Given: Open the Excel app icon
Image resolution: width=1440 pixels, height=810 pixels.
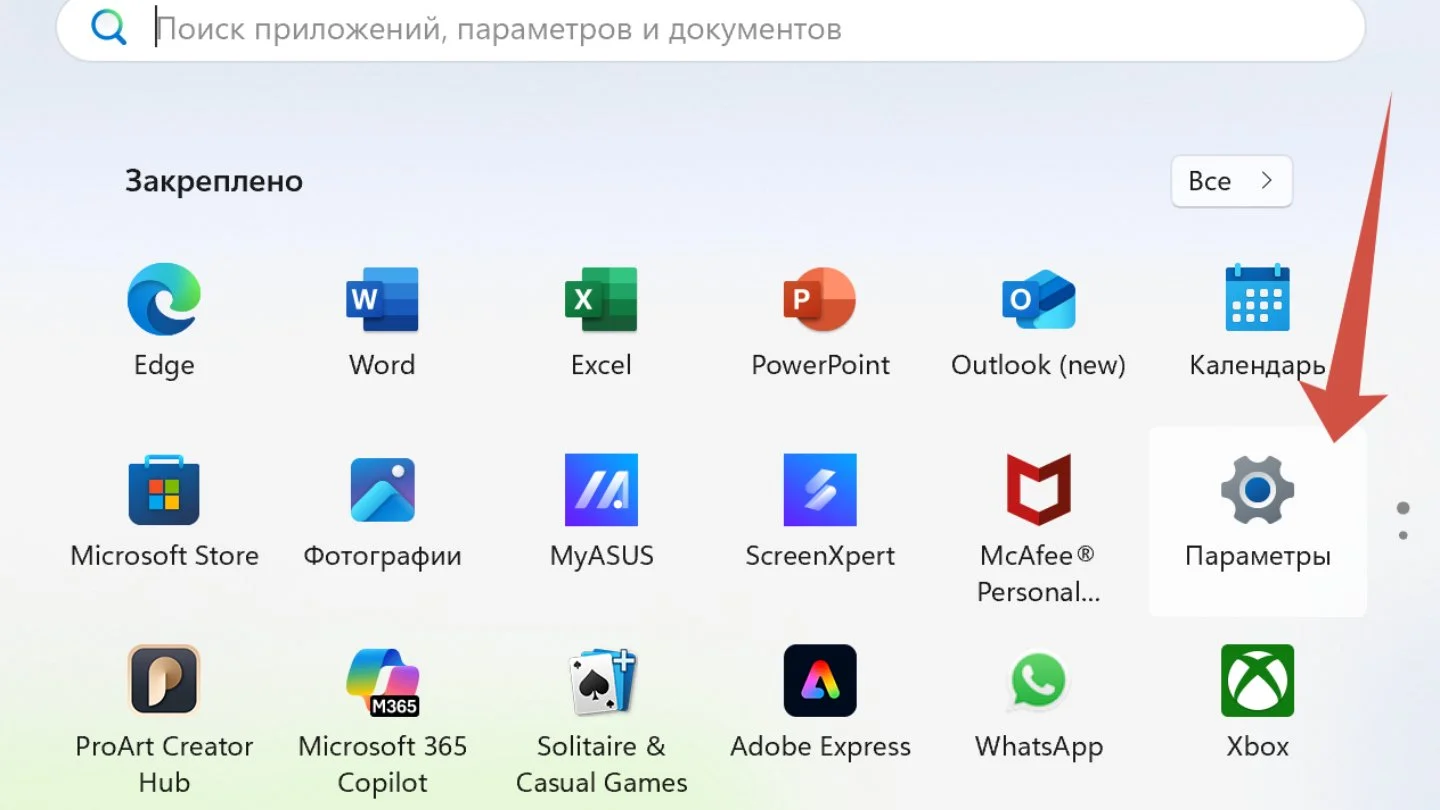Looking at the screenshot, I should [601, 299].
